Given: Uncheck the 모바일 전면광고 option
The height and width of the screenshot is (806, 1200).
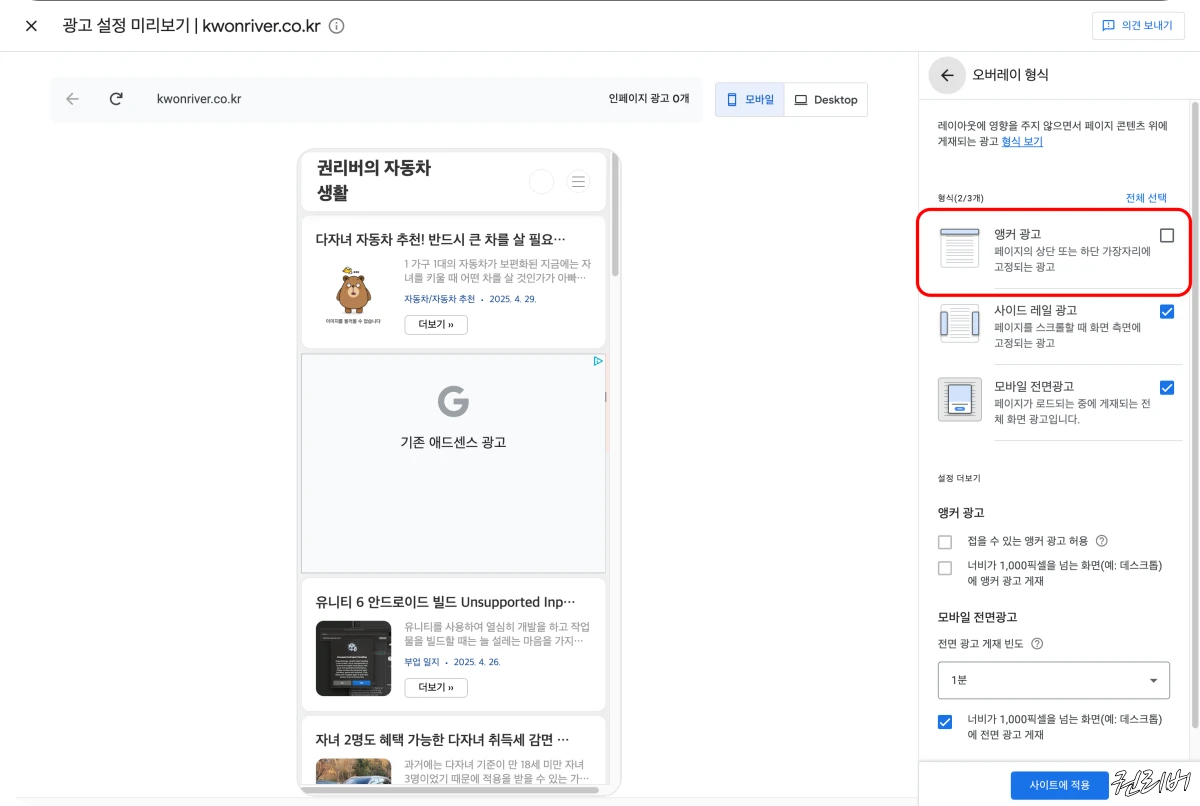Looking at the screenshot, I should click(1166, 387).
